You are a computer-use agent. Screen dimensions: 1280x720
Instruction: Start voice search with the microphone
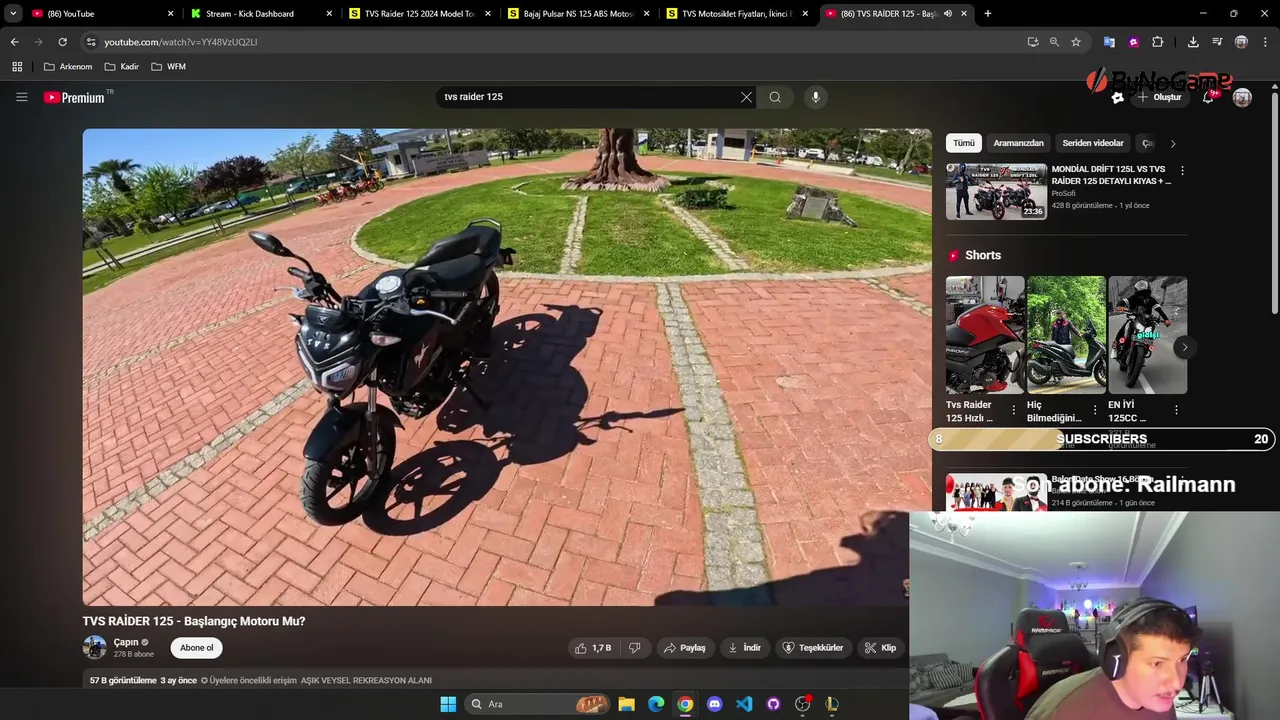816,97
